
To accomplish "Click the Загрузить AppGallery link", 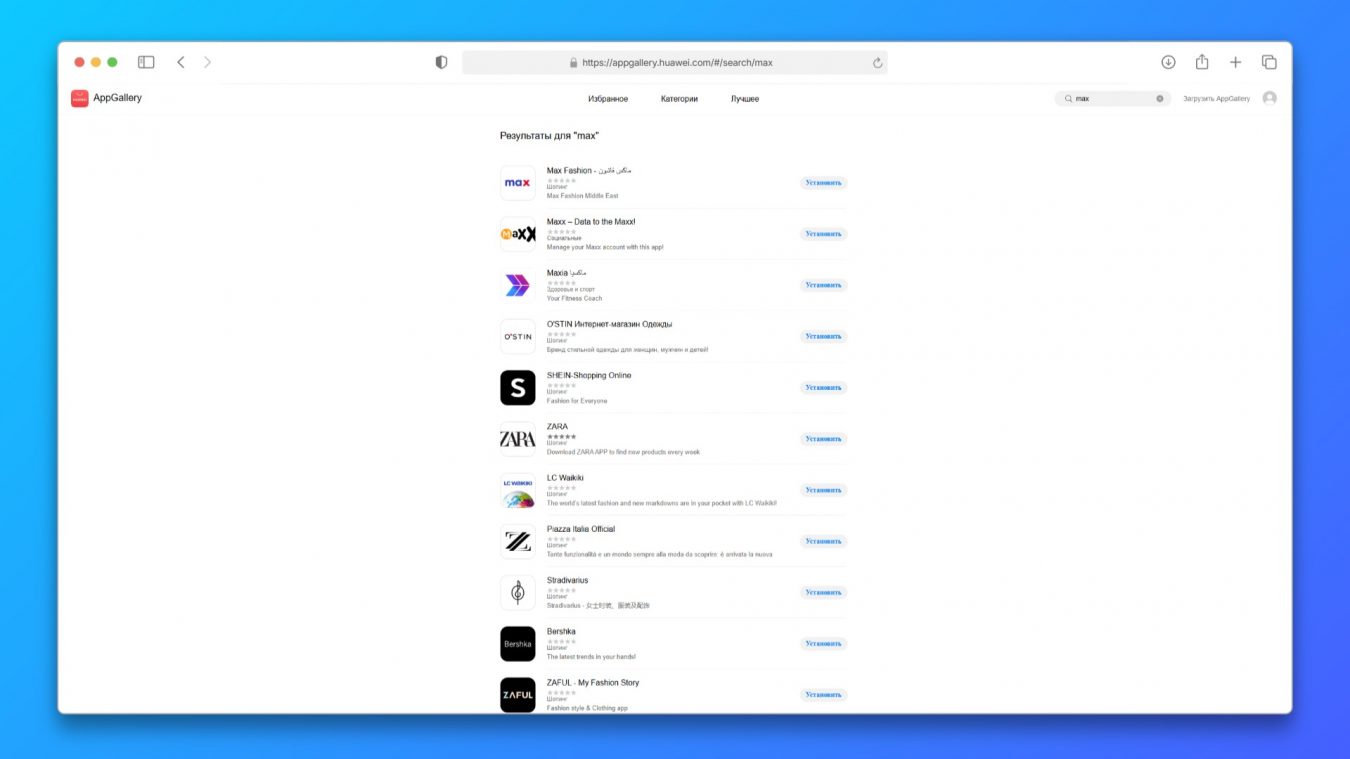I will tap(1217, 99).
